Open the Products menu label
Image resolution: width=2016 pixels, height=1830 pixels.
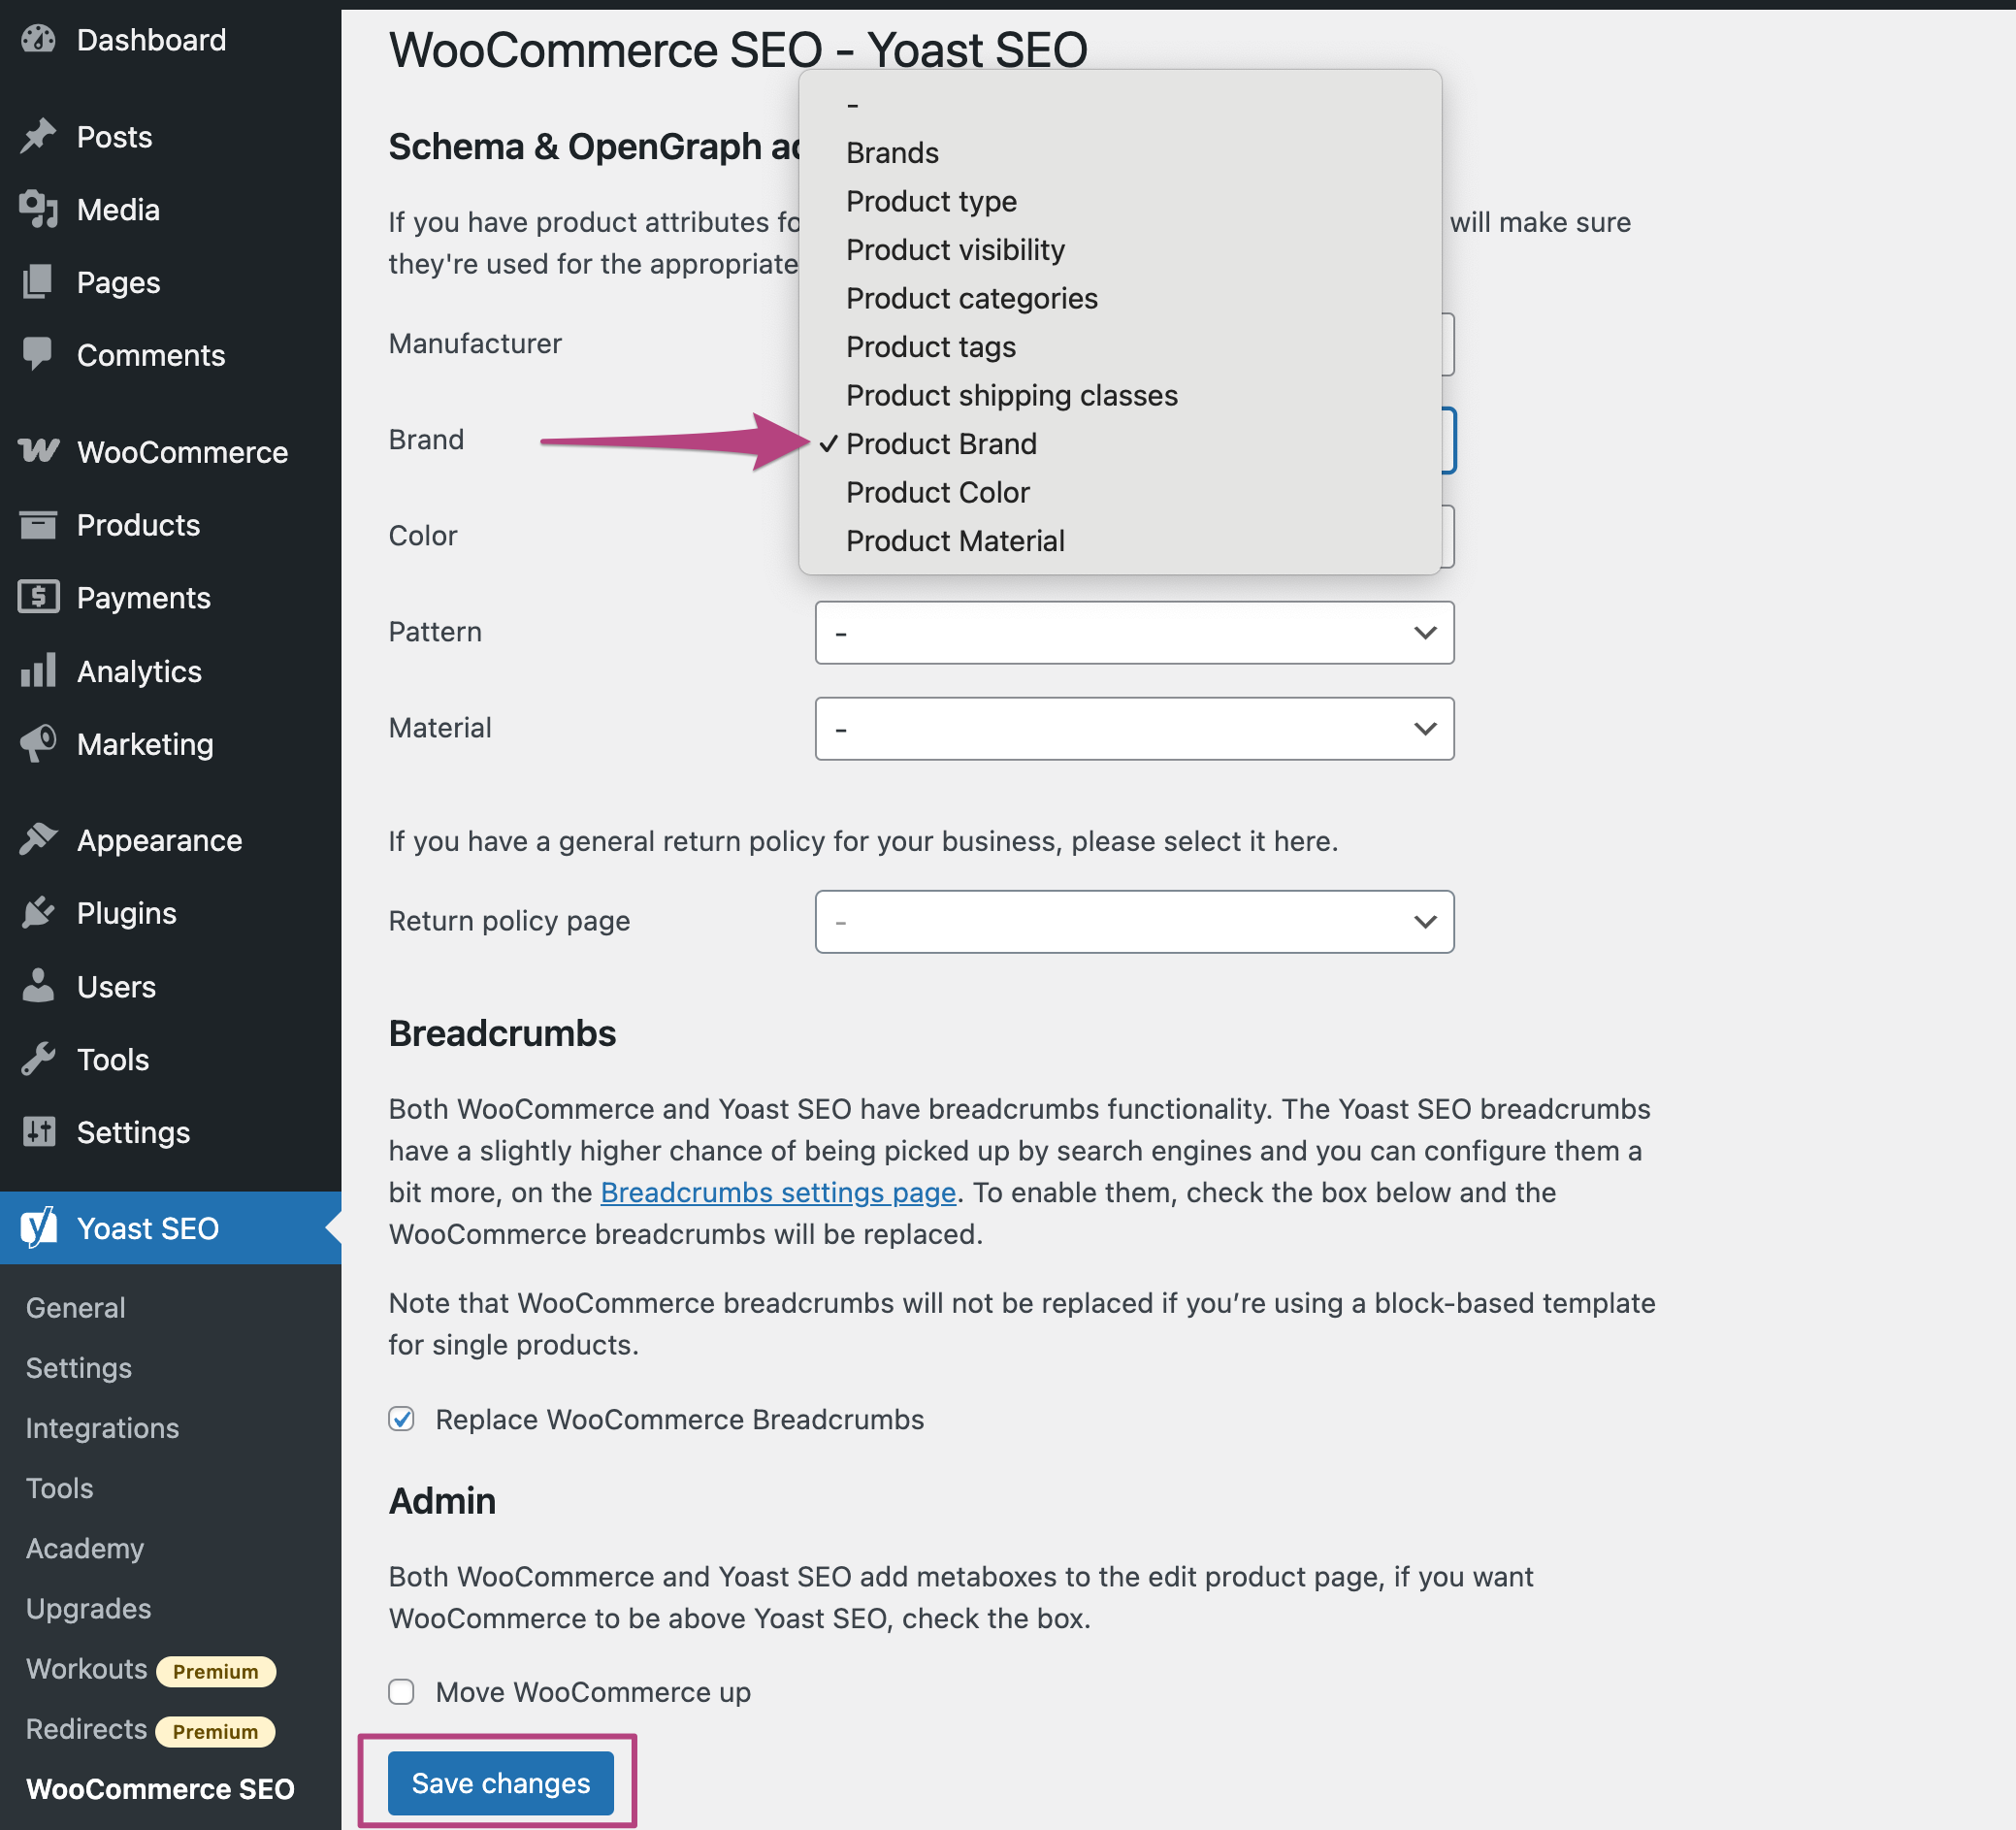(x=138, y=525)
